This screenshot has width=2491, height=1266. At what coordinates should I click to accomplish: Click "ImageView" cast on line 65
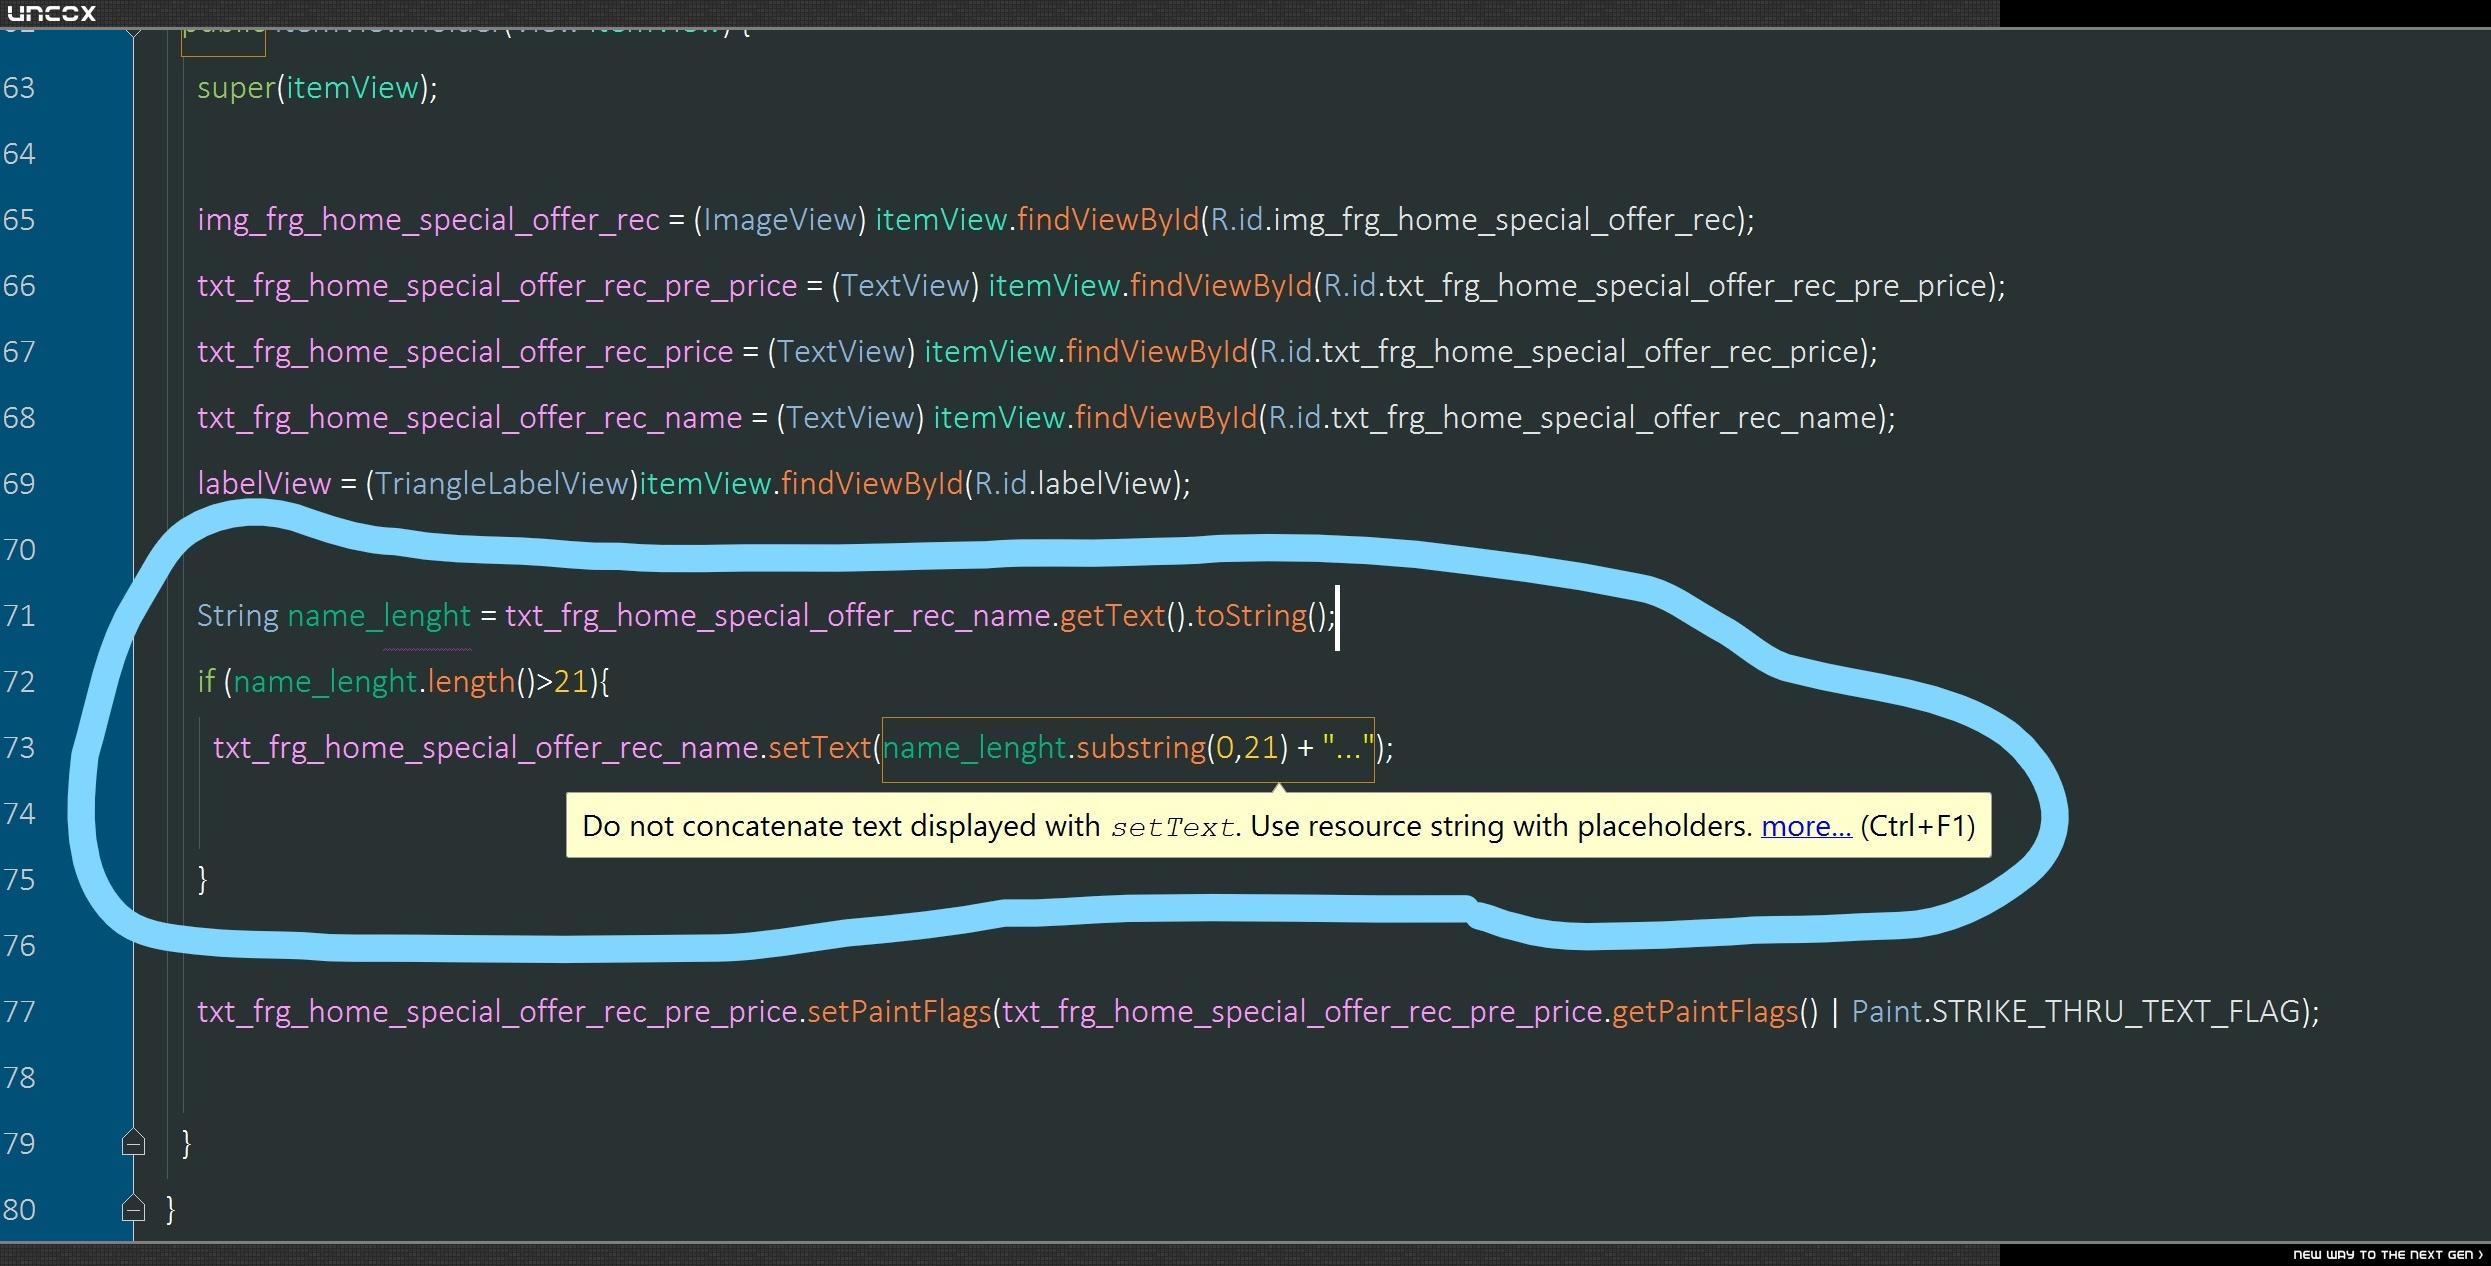coord(780,220)
